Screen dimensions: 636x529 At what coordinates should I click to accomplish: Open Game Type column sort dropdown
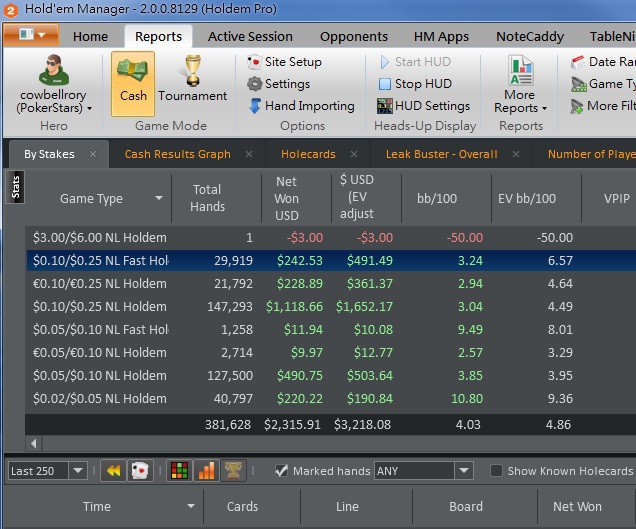159,198
